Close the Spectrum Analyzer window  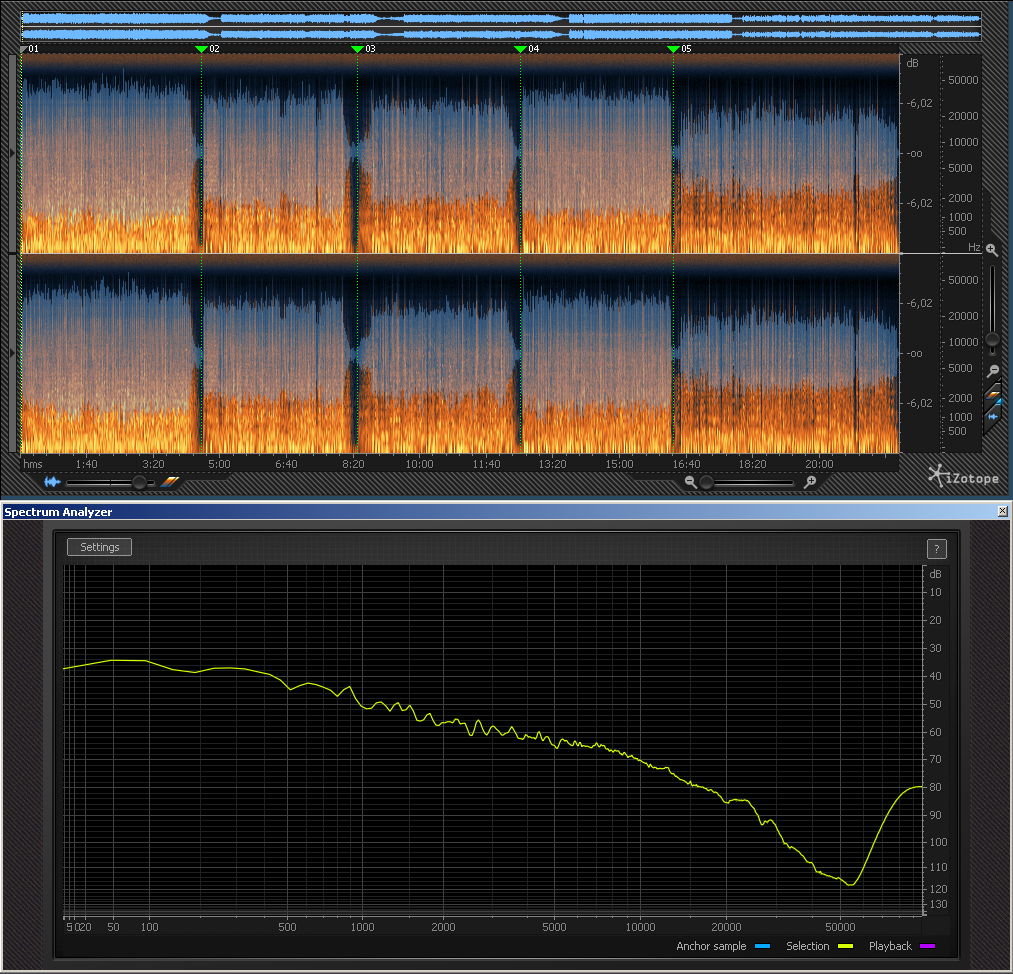coord(1002,511)
